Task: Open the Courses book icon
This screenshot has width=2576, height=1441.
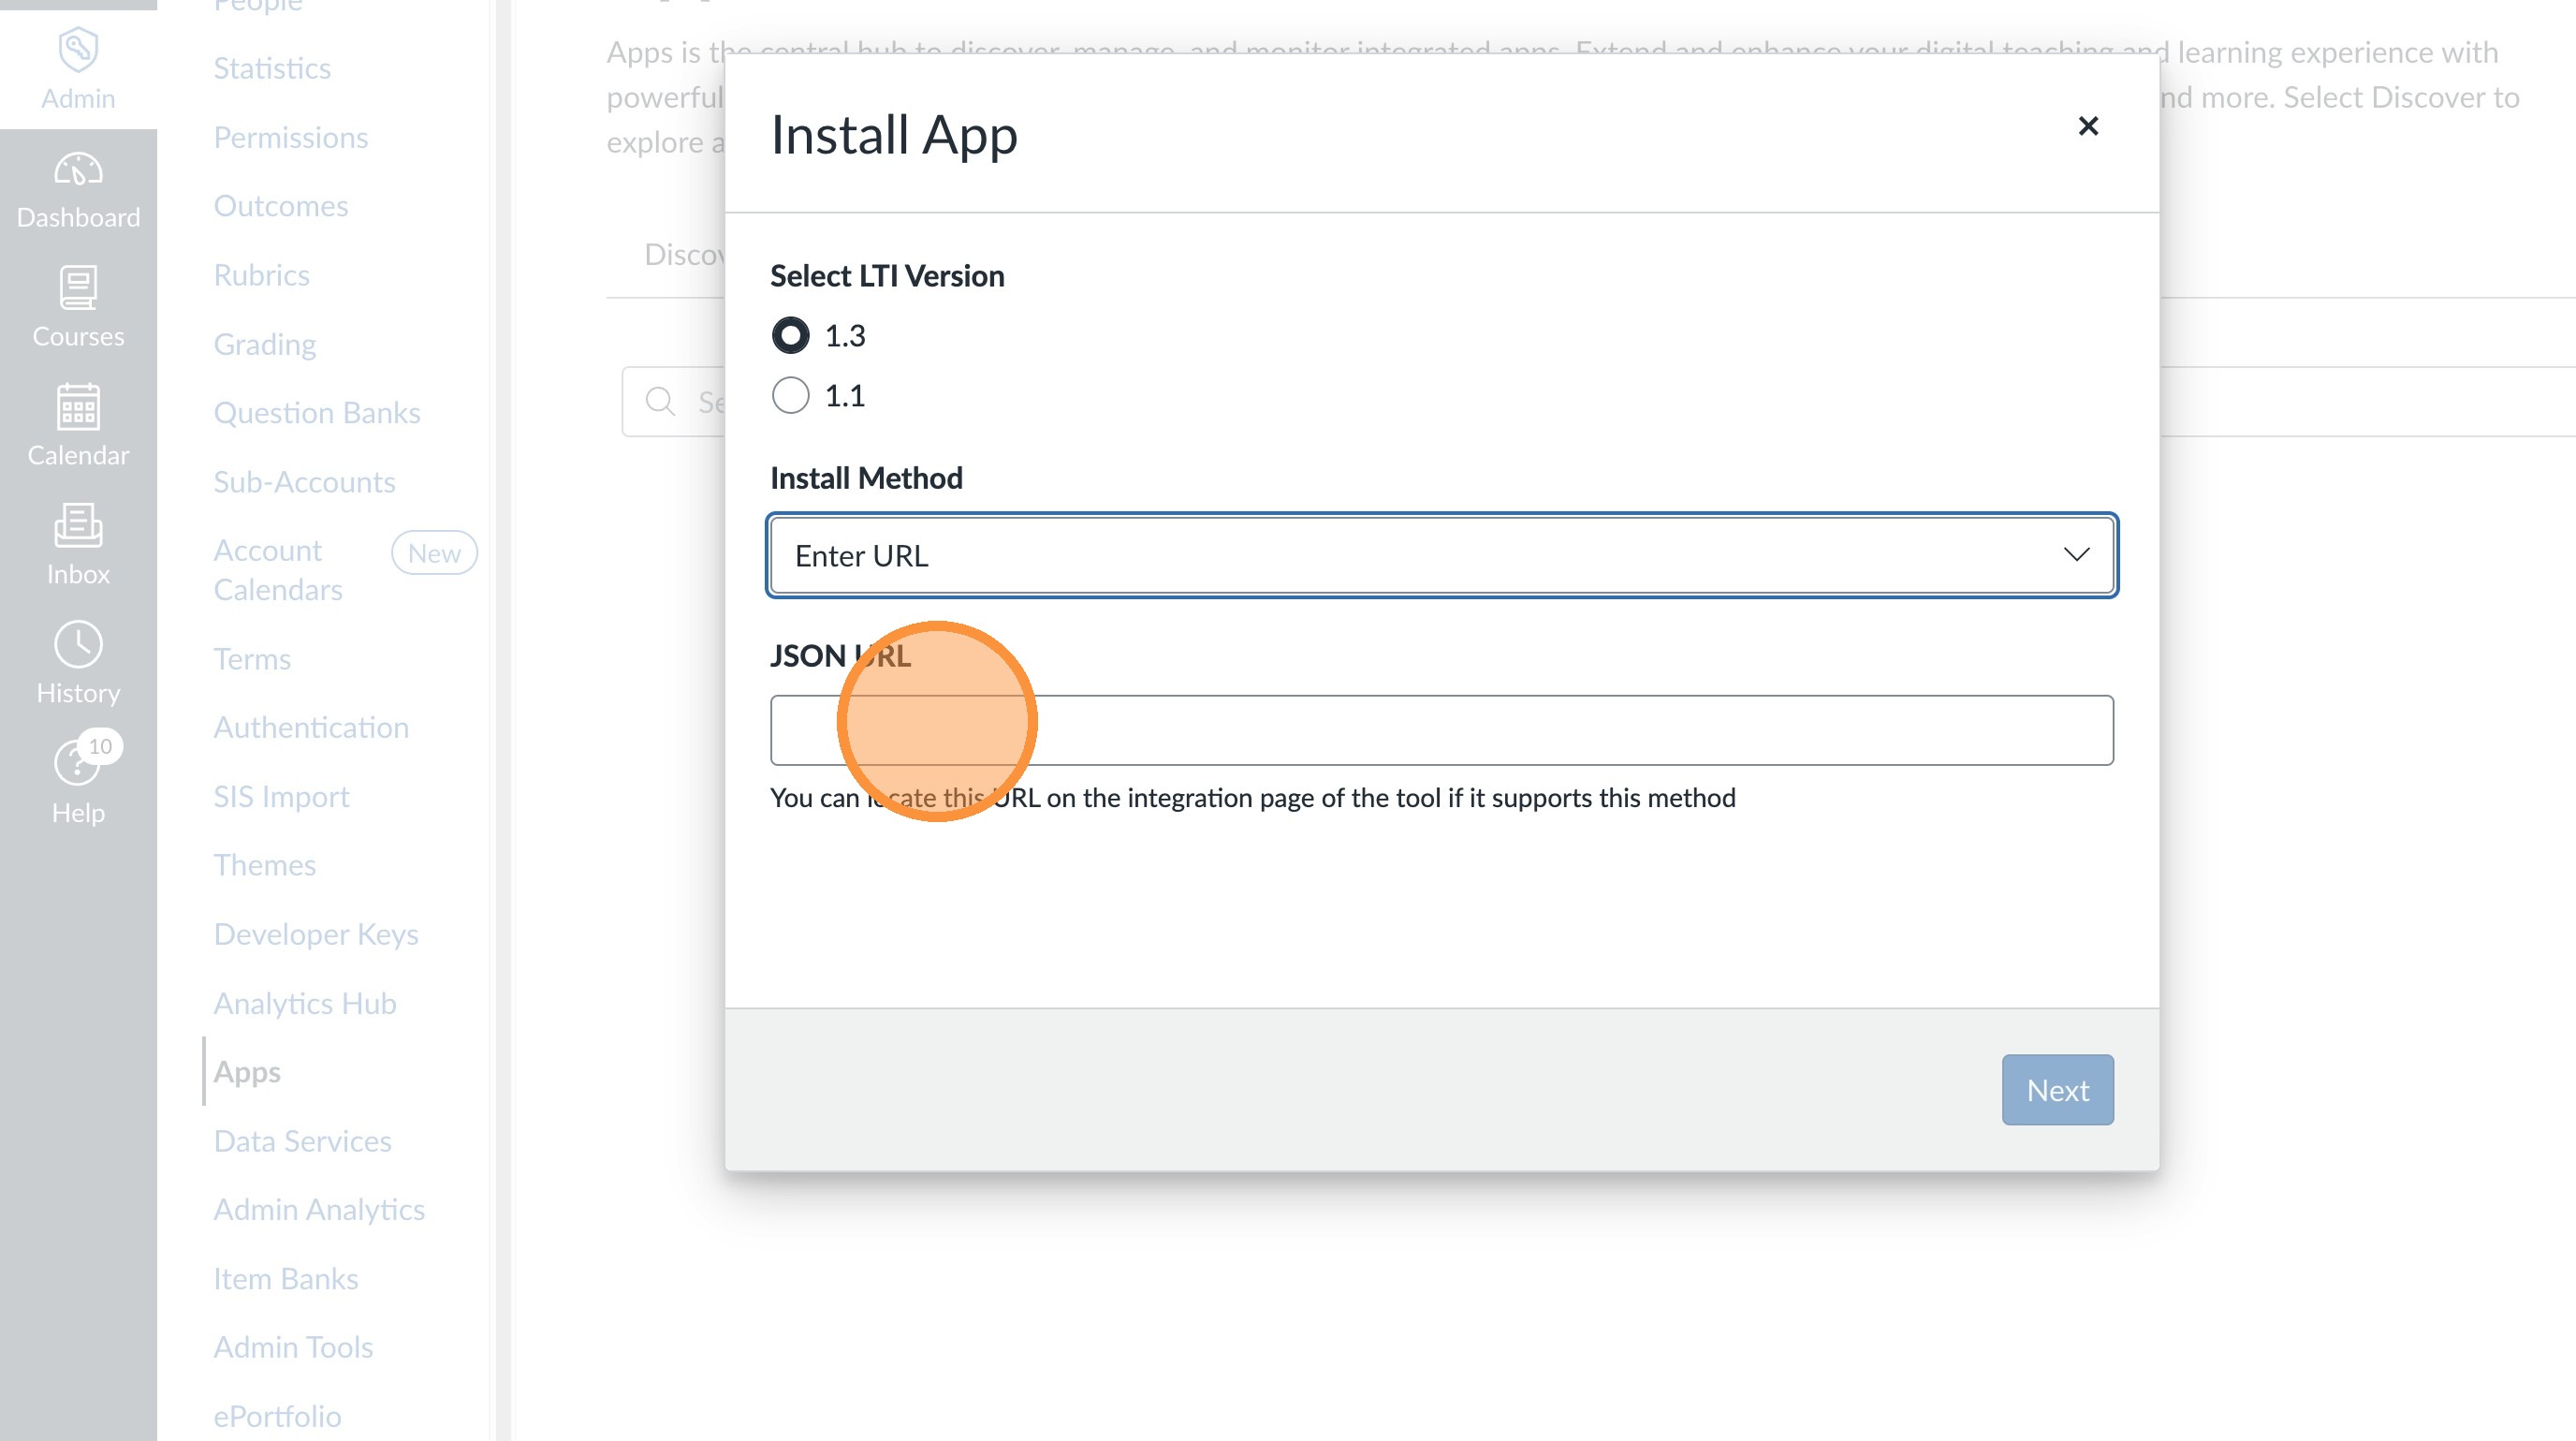Action: tap(78, 289)
